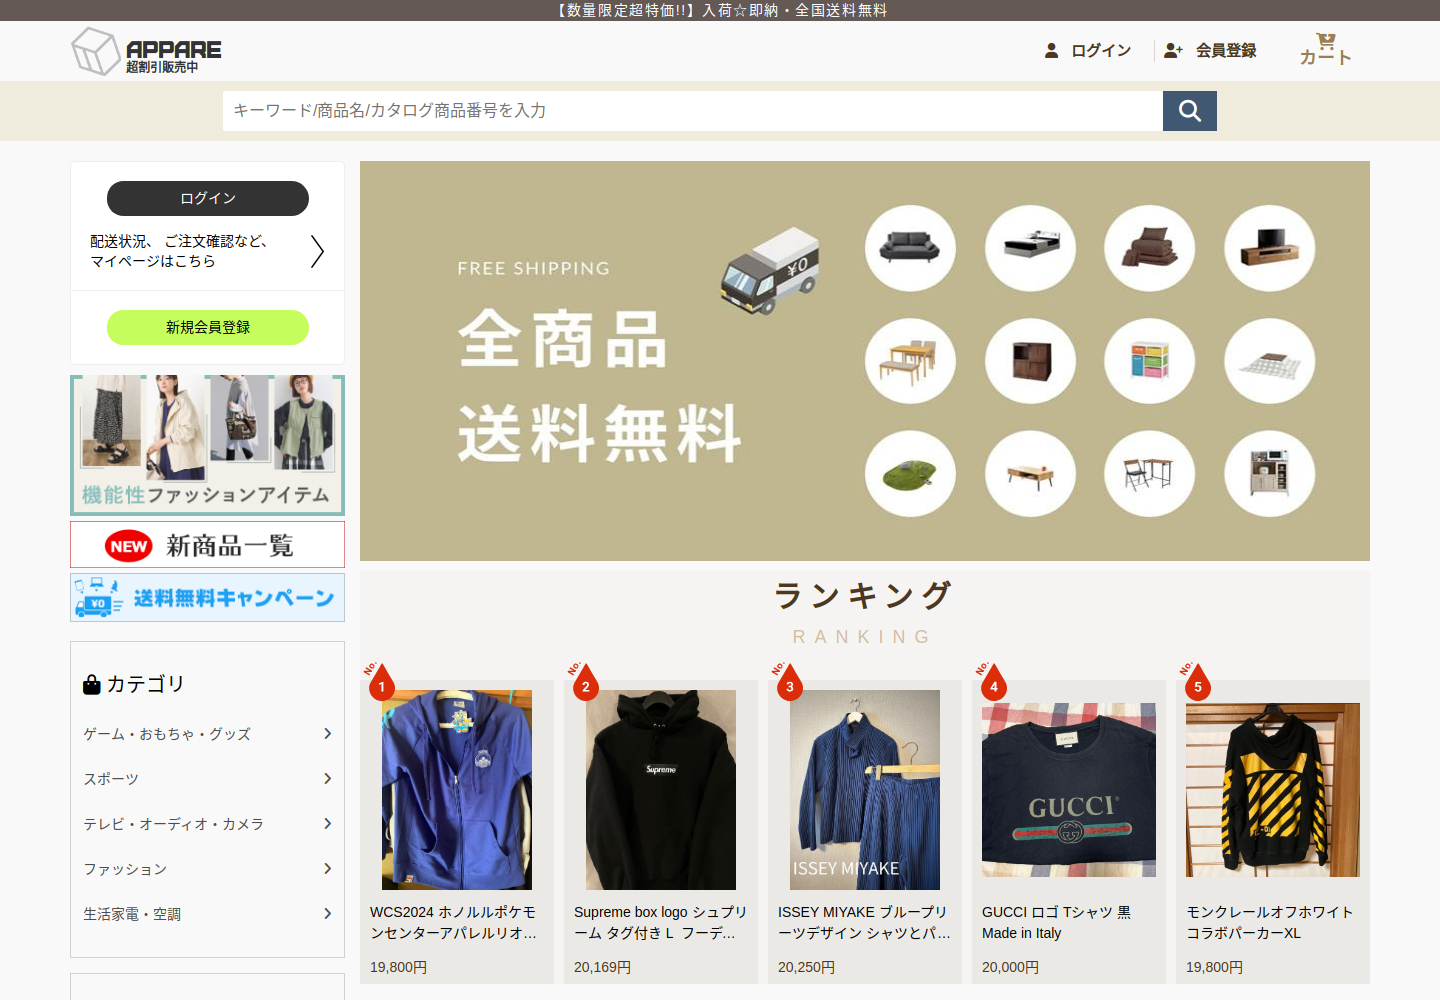Choose the low coffee table circle icon

coord(1030,474)
